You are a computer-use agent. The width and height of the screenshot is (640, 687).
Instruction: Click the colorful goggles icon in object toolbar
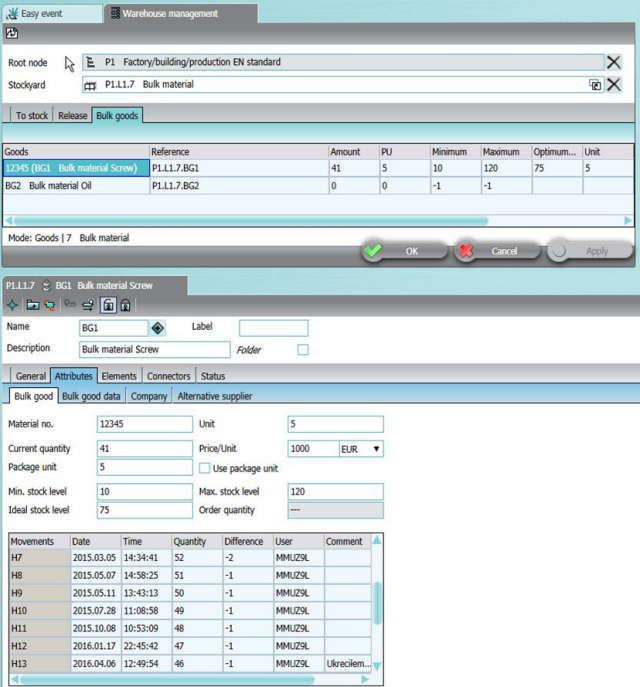[x=50, y=305]
